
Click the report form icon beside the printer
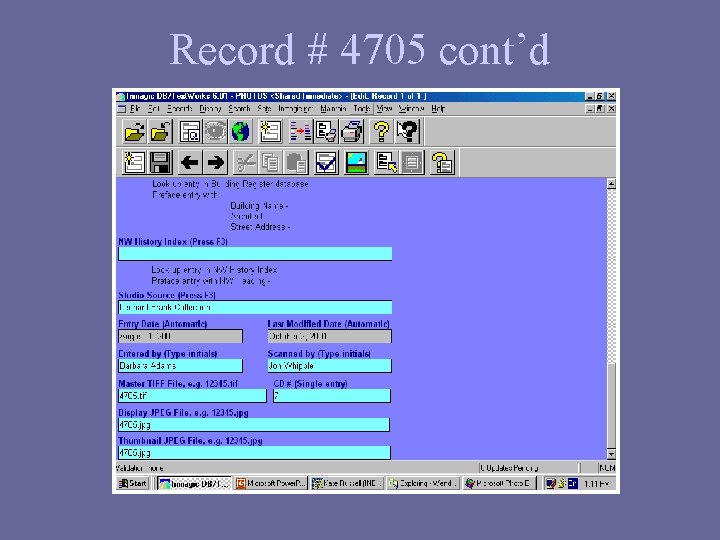326,132
